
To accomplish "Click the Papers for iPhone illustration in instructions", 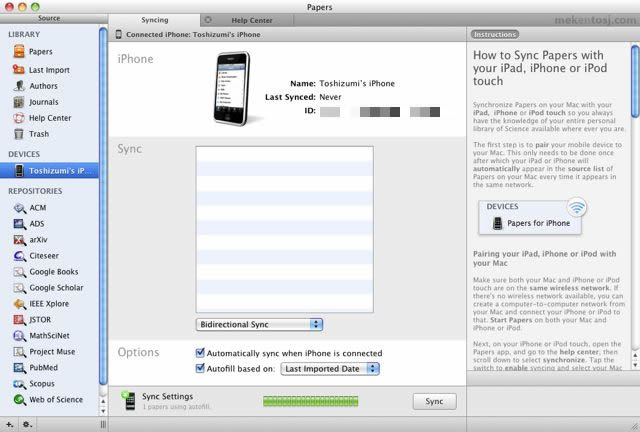I will pos(532,218).
